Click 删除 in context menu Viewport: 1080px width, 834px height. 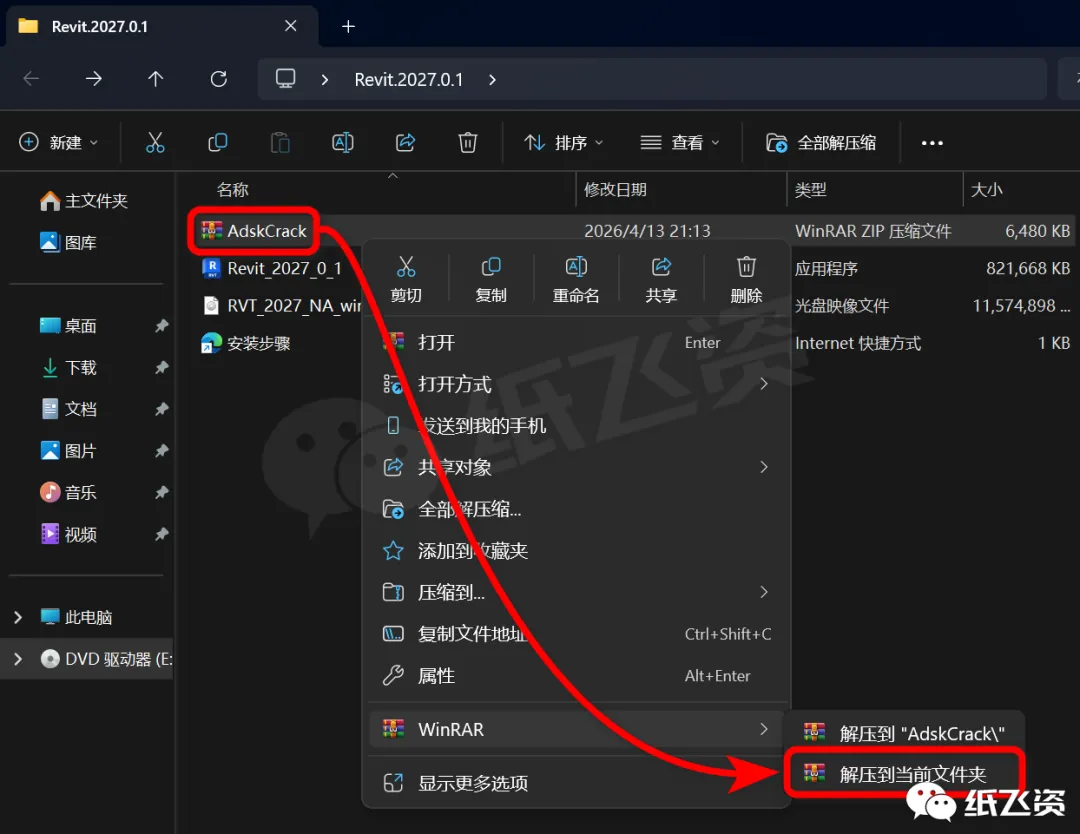point(746,280)
